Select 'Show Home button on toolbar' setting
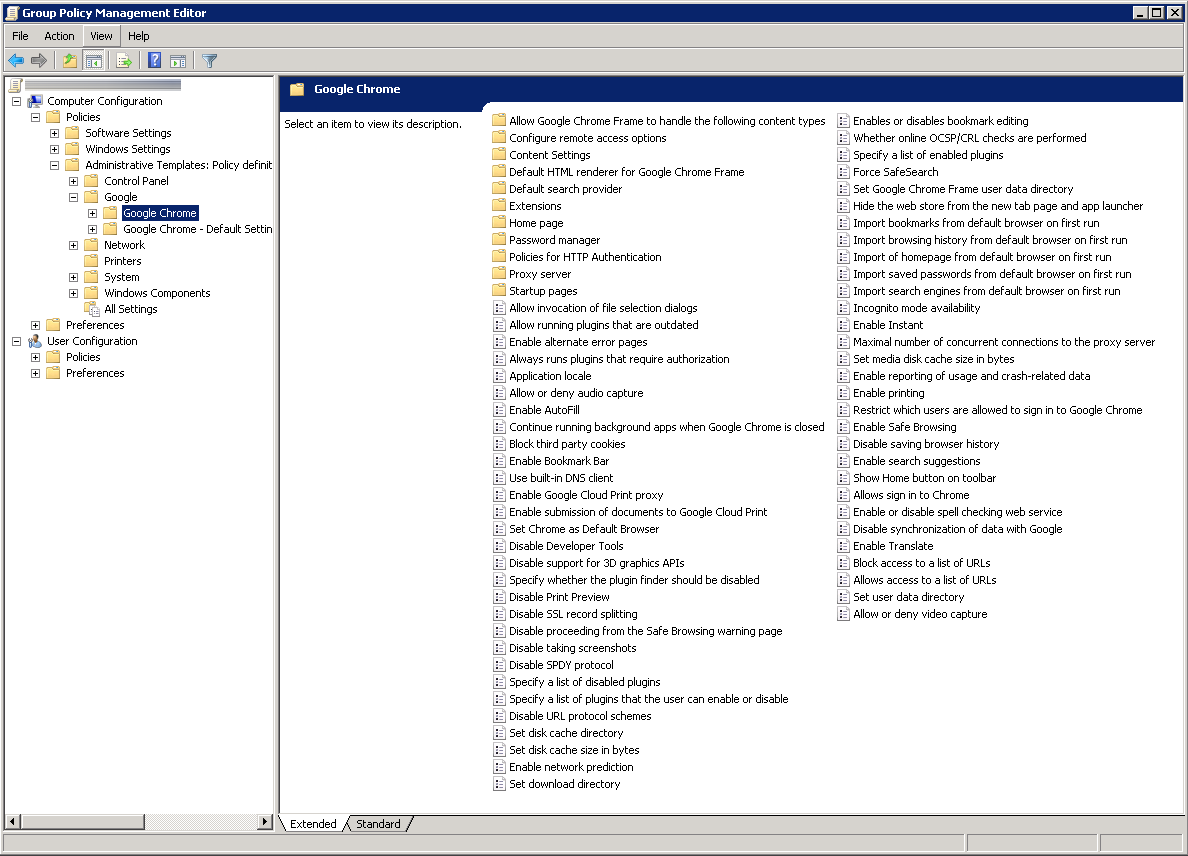 pyautogui.click(x=924, y=478)
